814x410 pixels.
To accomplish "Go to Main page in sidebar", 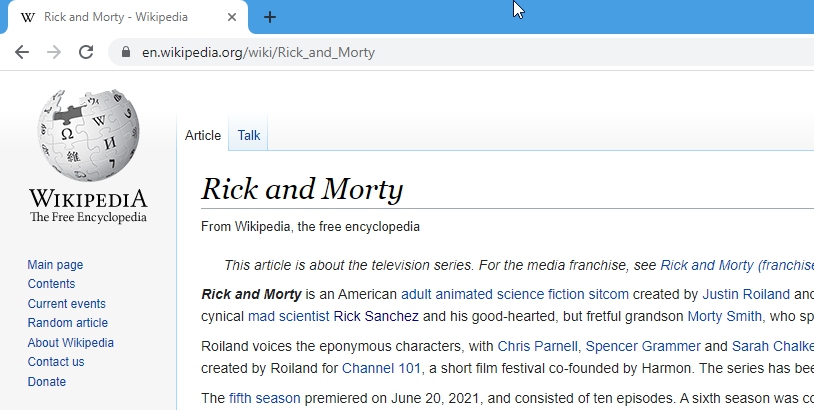I will click(55, 265).
